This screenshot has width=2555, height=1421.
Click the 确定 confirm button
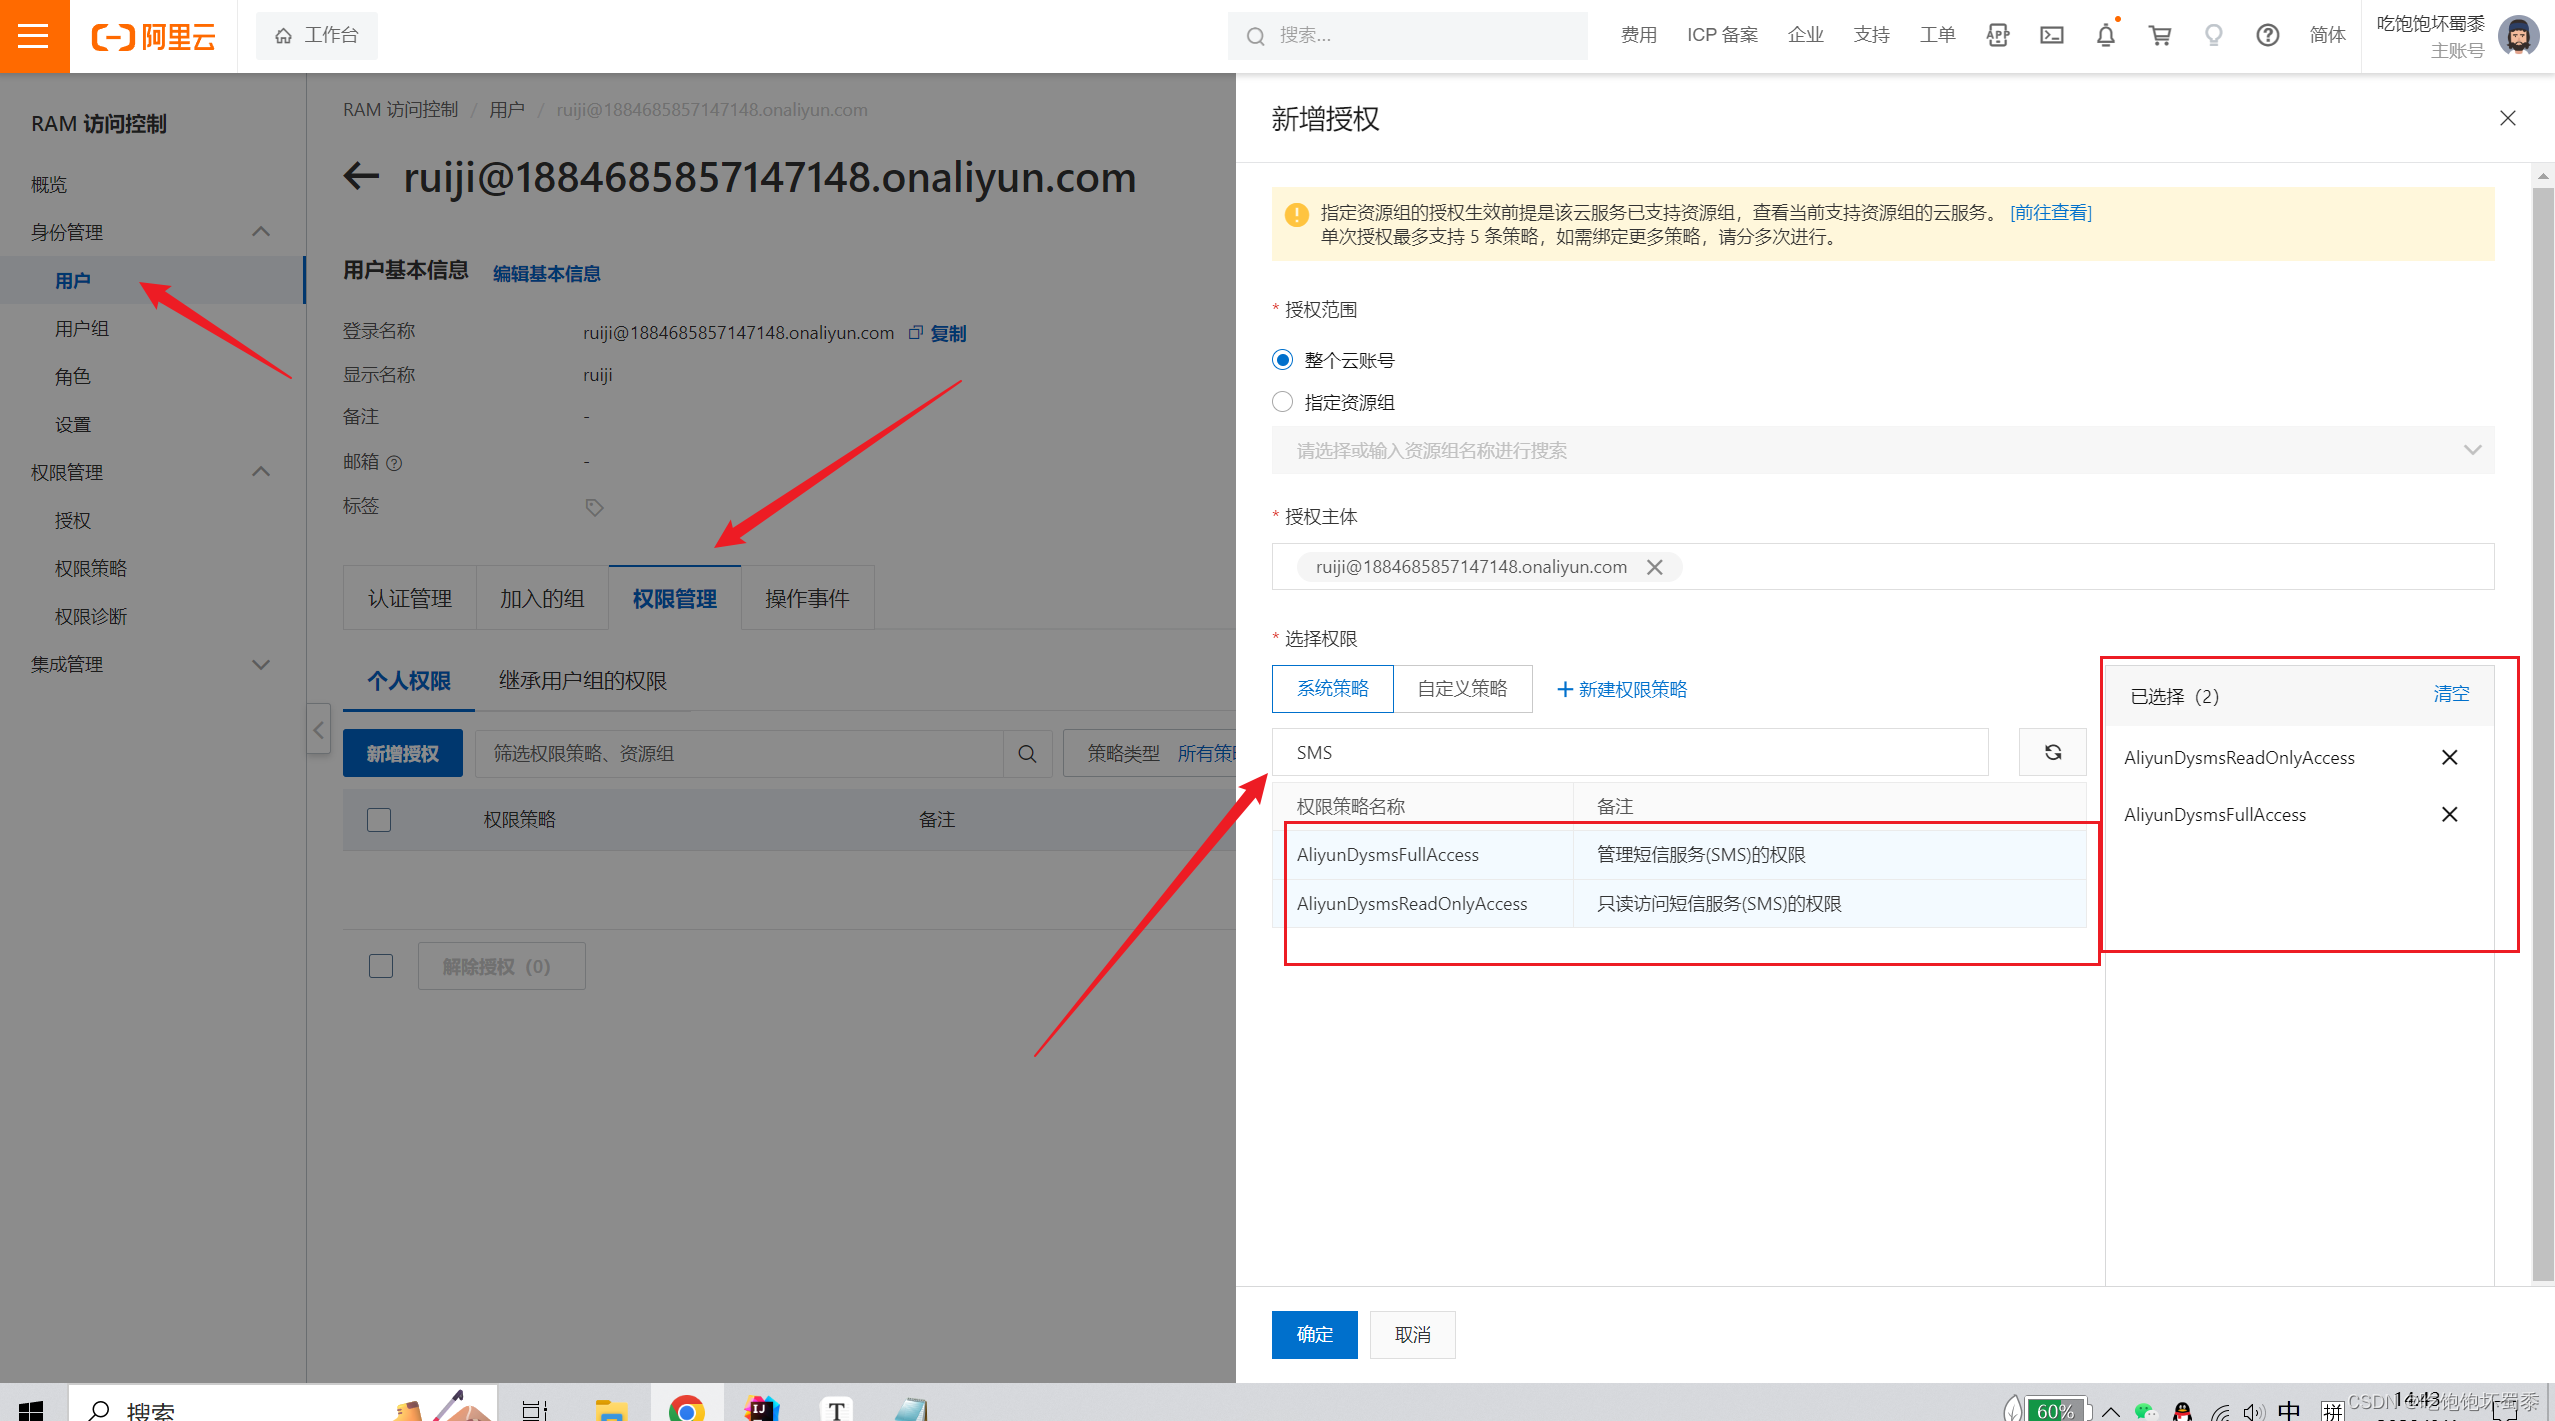coord(1314,1334)
